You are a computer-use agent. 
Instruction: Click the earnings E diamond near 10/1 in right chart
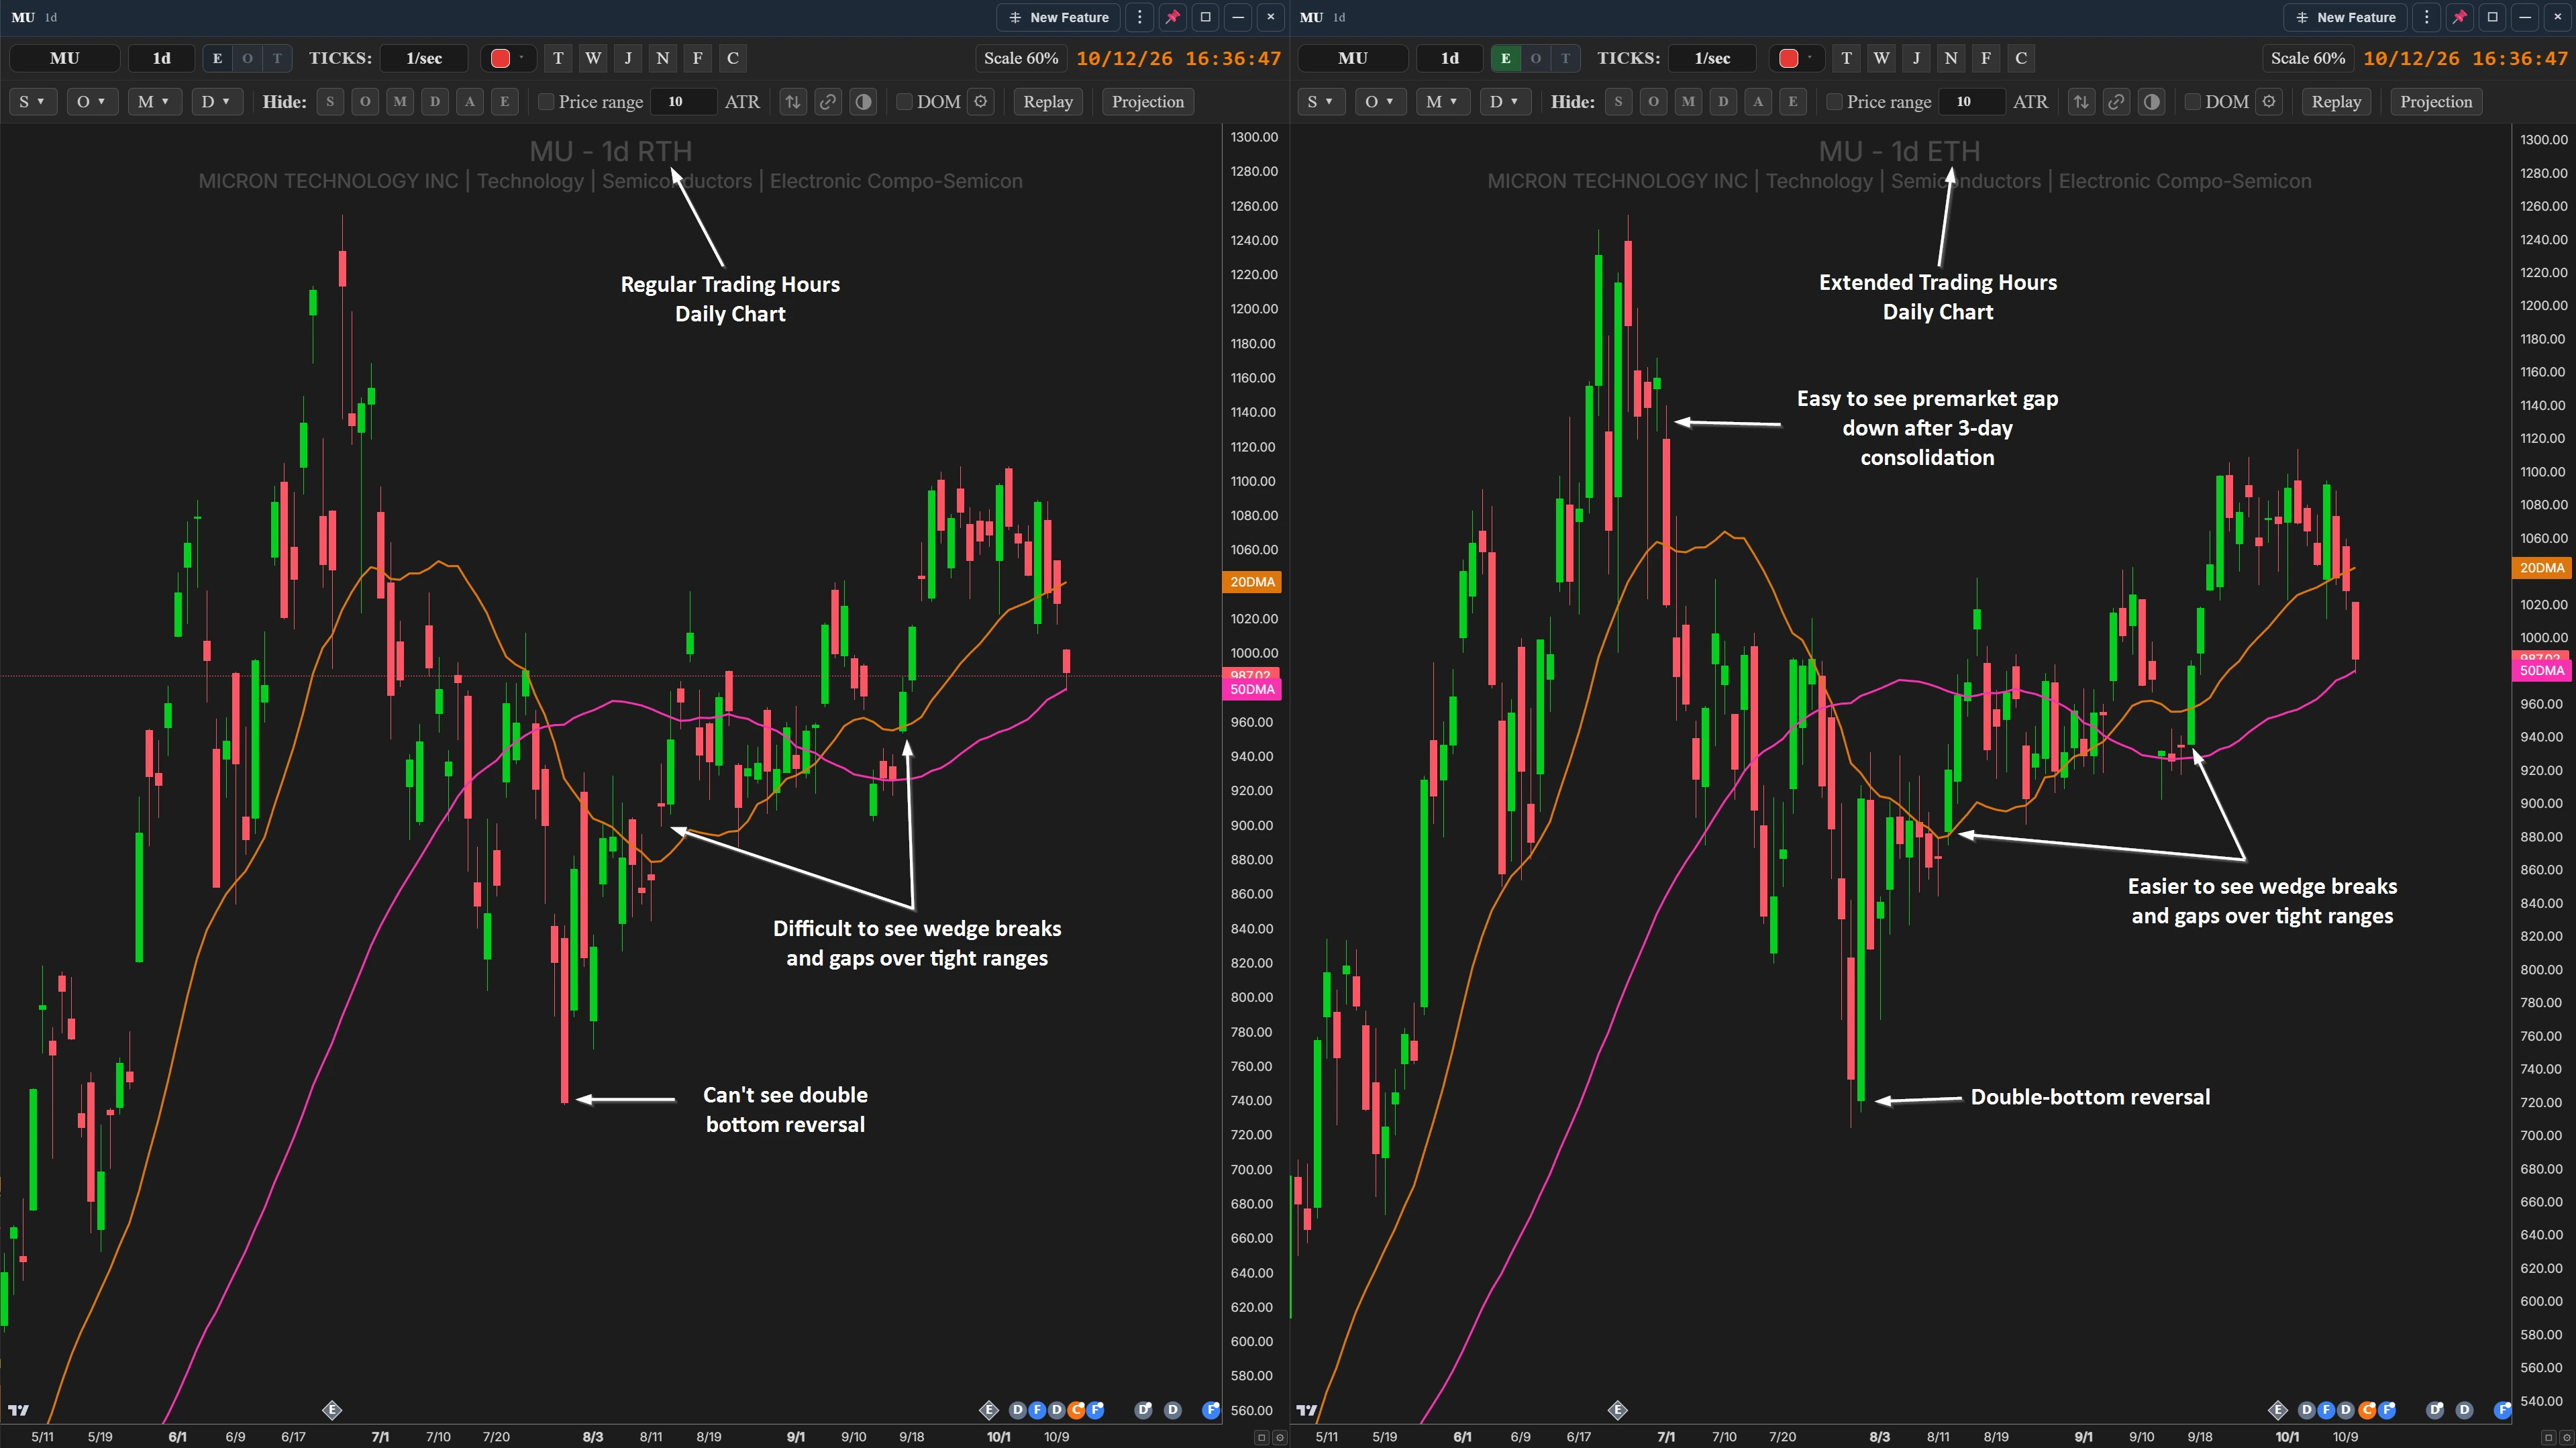2277,1410
